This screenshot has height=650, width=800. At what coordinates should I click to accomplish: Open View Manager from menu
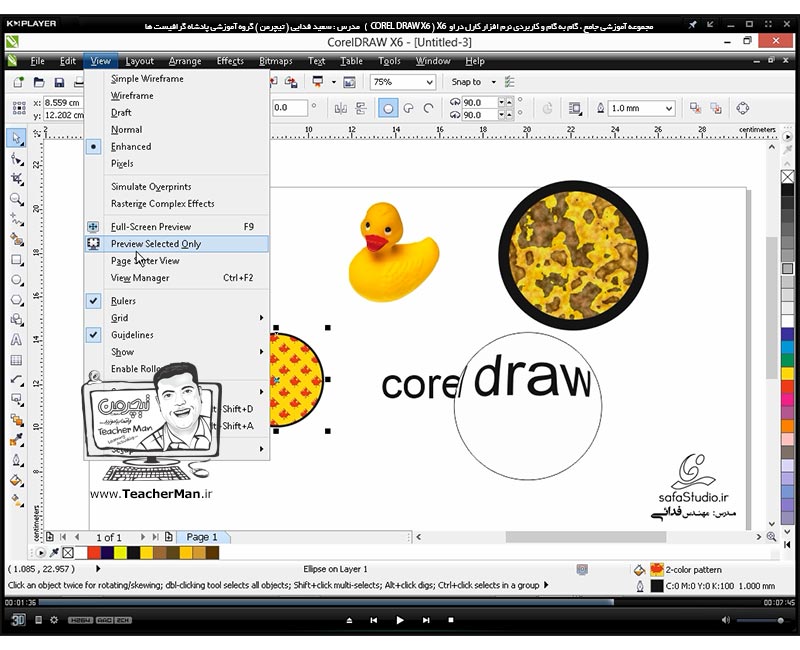click(177, 278)
